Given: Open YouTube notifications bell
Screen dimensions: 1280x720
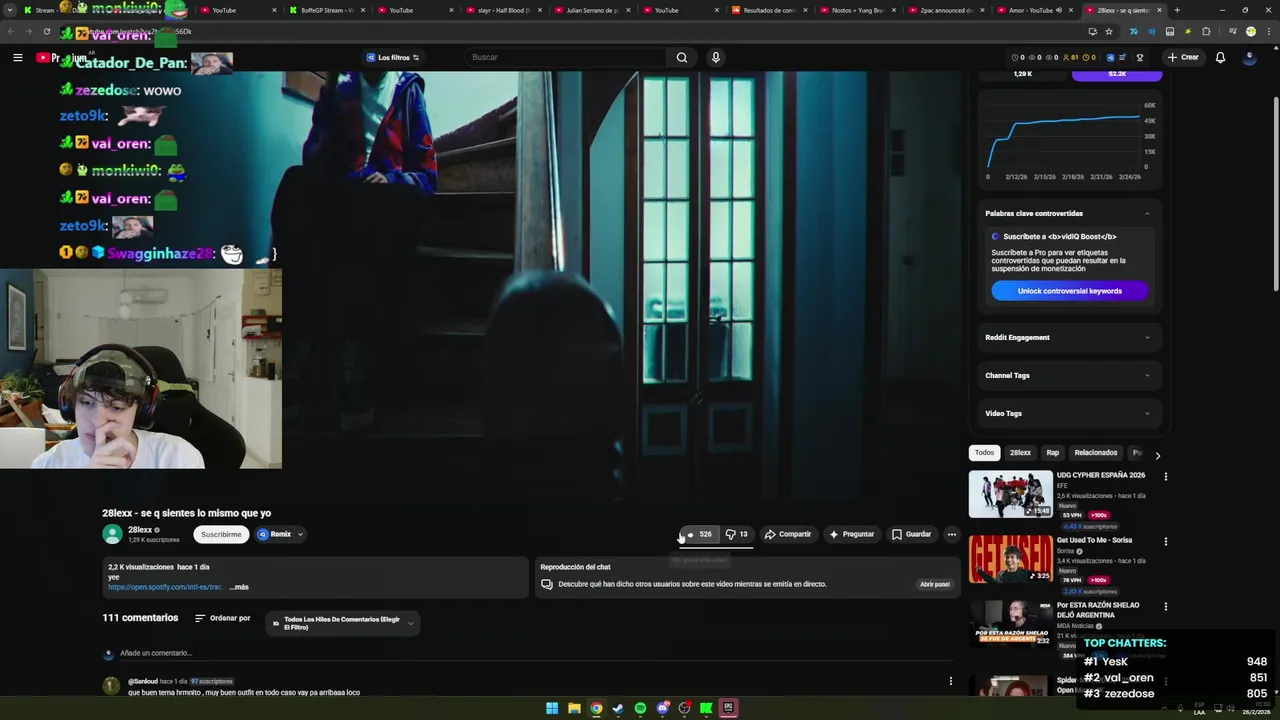Looking at the screenshot, I should pyautogui.click(x=1220, y=57).
